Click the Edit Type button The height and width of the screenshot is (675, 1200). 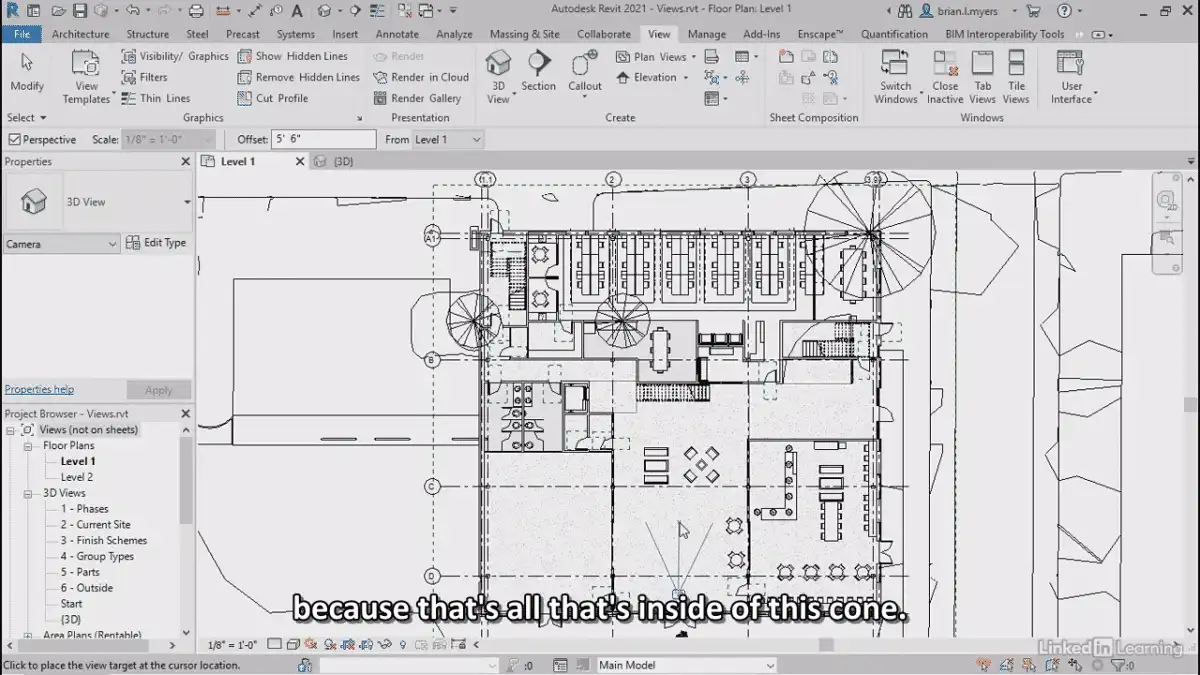157,243
